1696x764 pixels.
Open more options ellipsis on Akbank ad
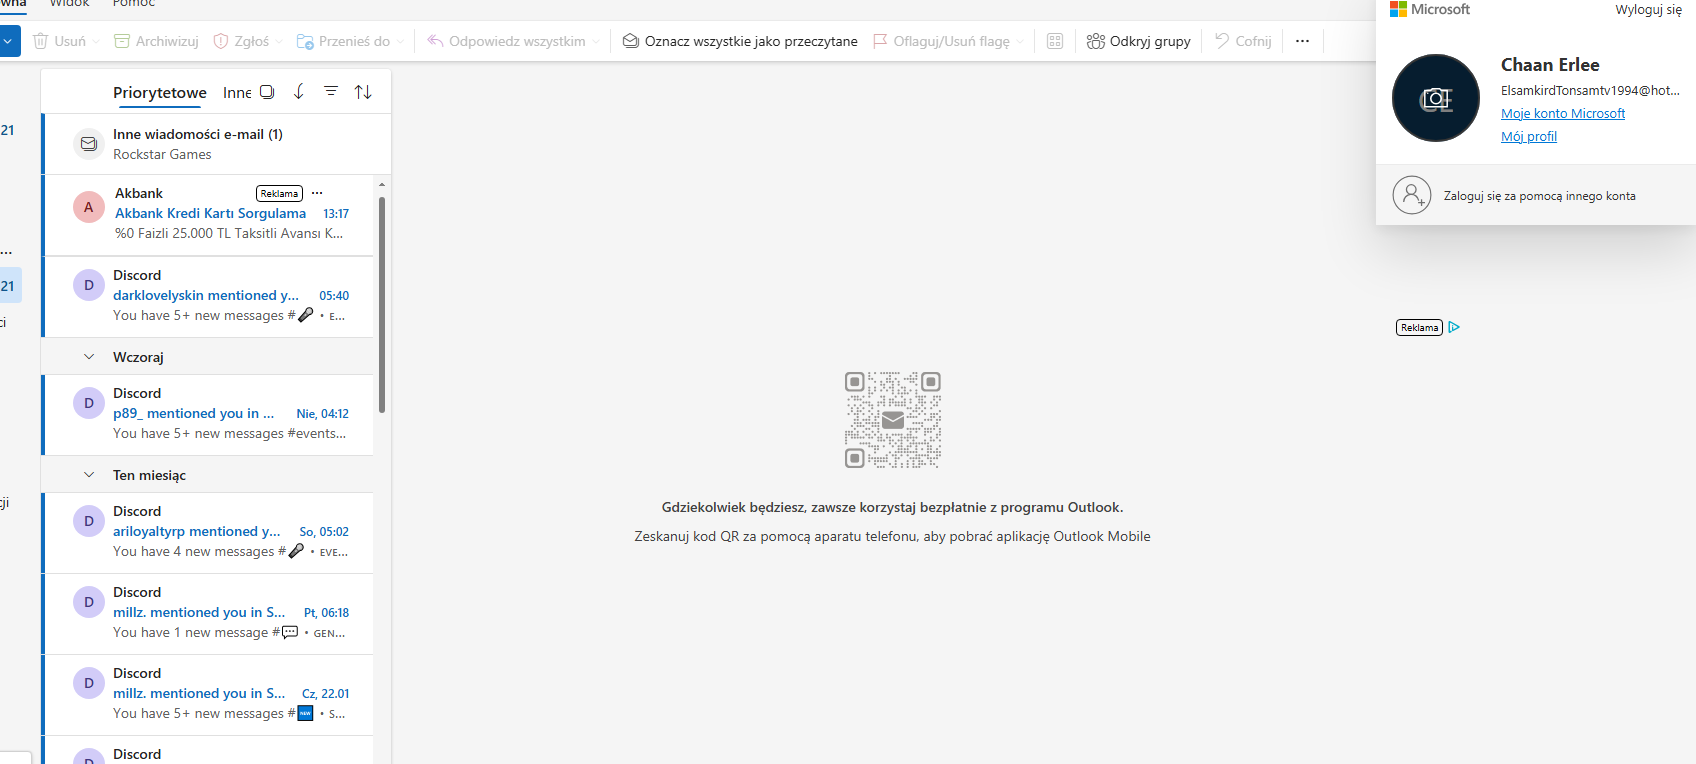pyautogui.click(x=317, y=193)
